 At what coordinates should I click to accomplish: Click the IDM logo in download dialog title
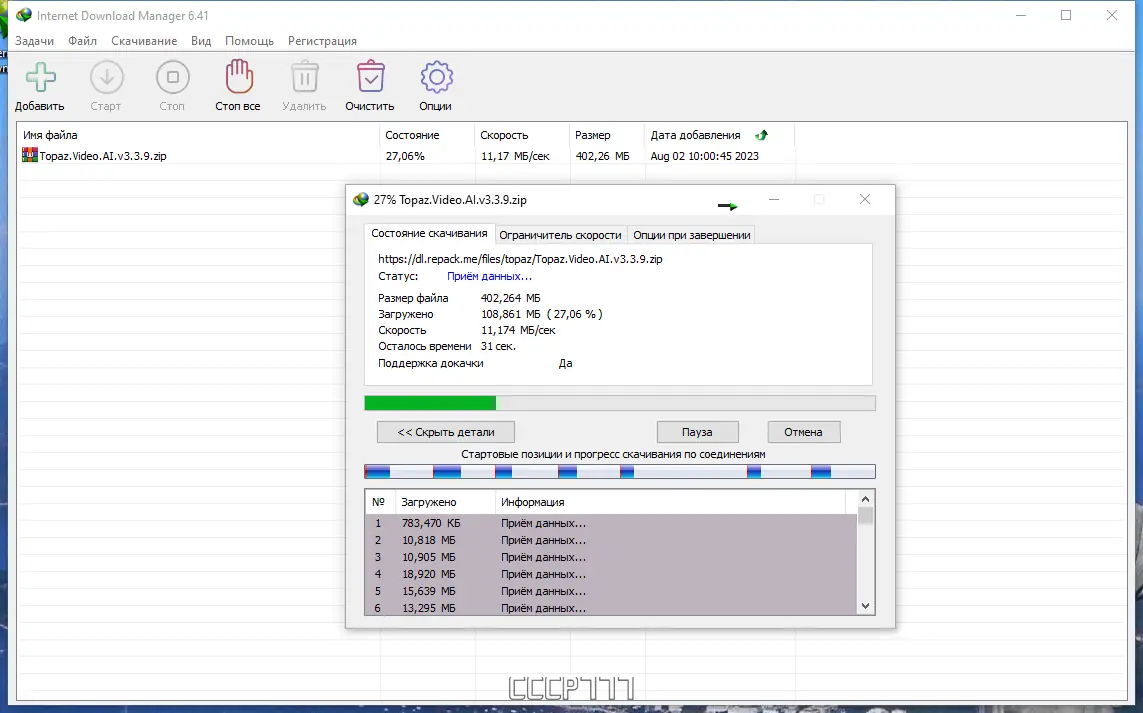click(360, 200)
